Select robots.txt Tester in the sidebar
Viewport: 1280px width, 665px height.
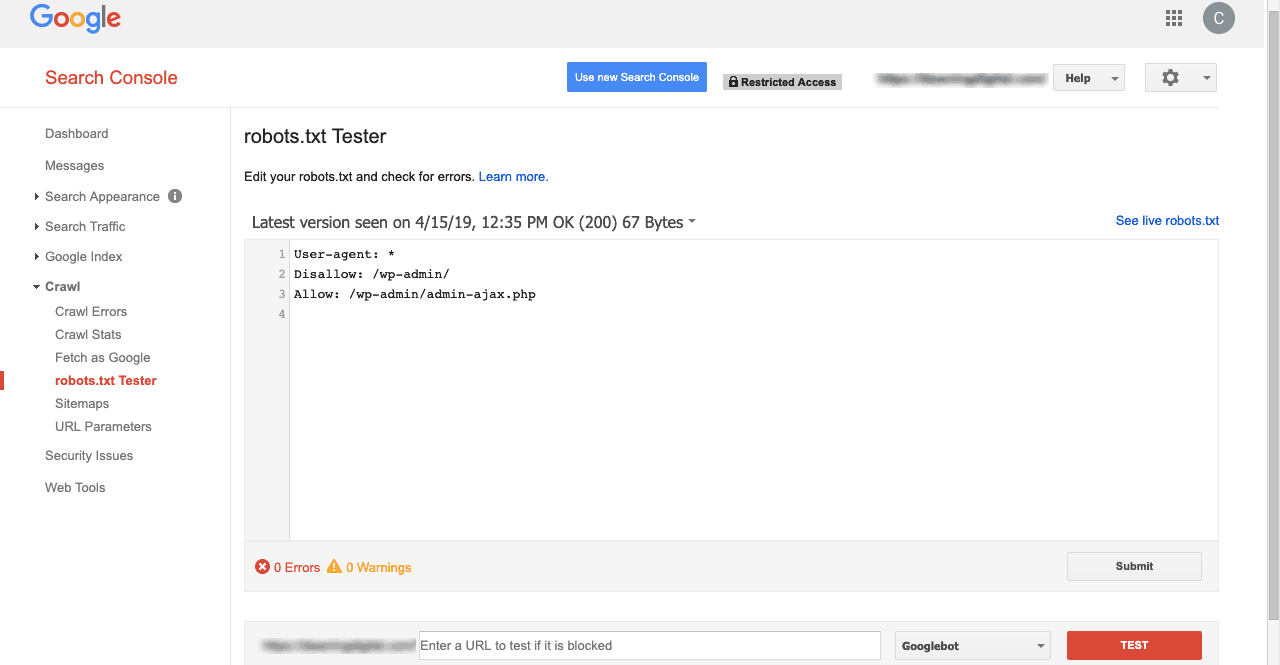(106, 381)
